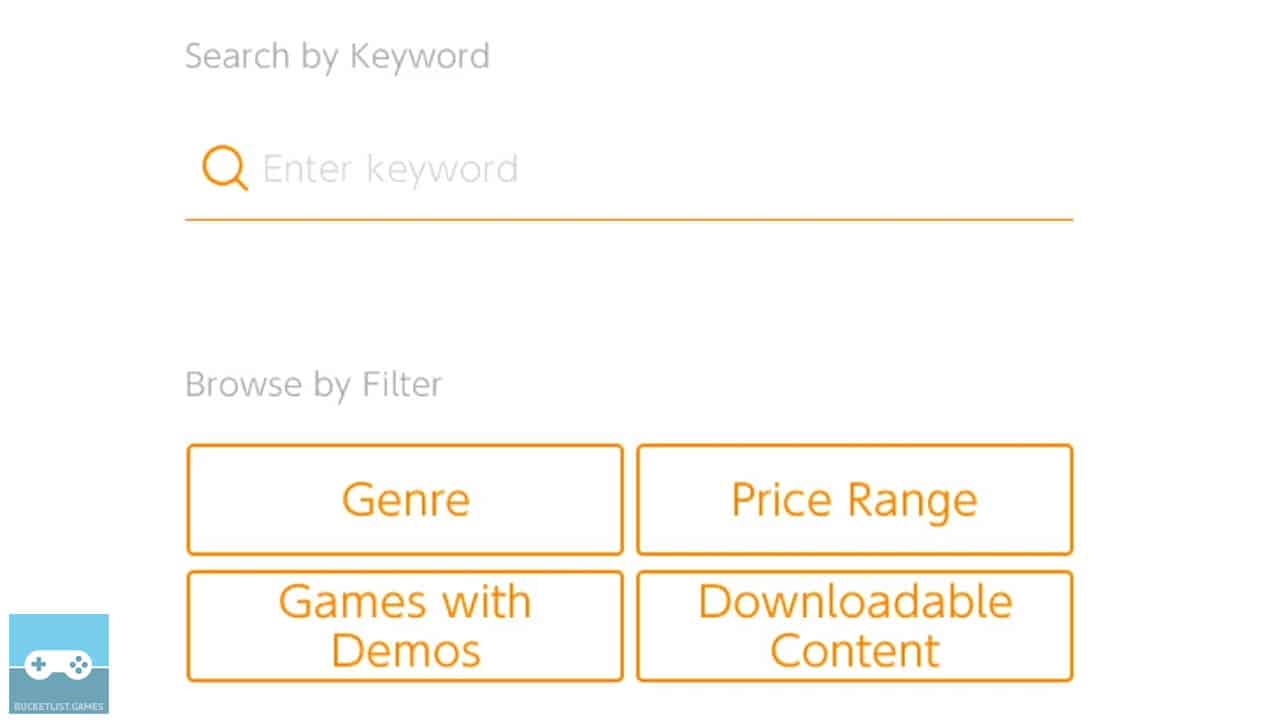Click the game controller icon in the watermark
The height and width of the screenshot is (720, 1280).
(x=57, y=666)
